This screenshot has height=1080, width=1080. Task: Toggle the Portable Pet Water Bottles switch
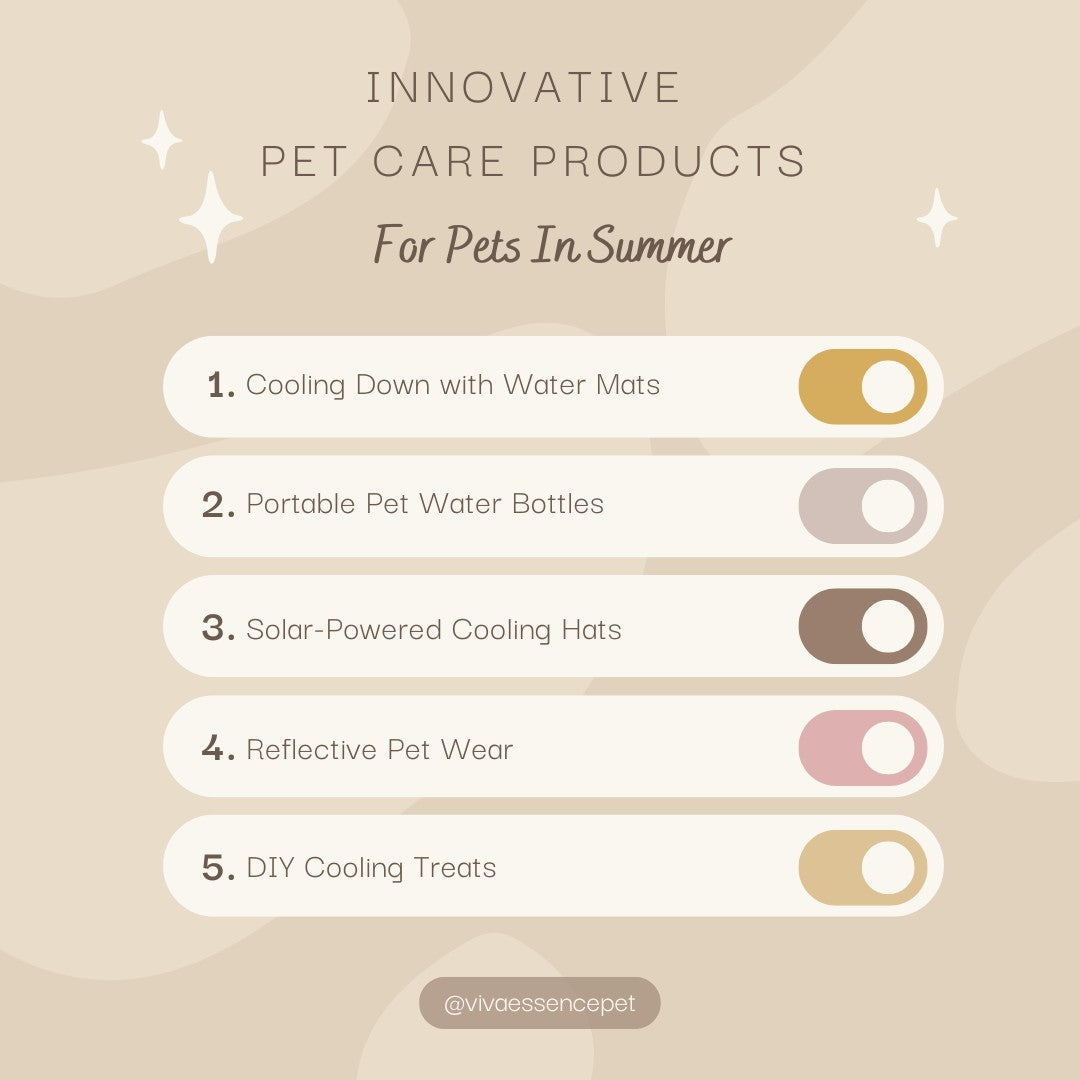[x=863, y=506]
